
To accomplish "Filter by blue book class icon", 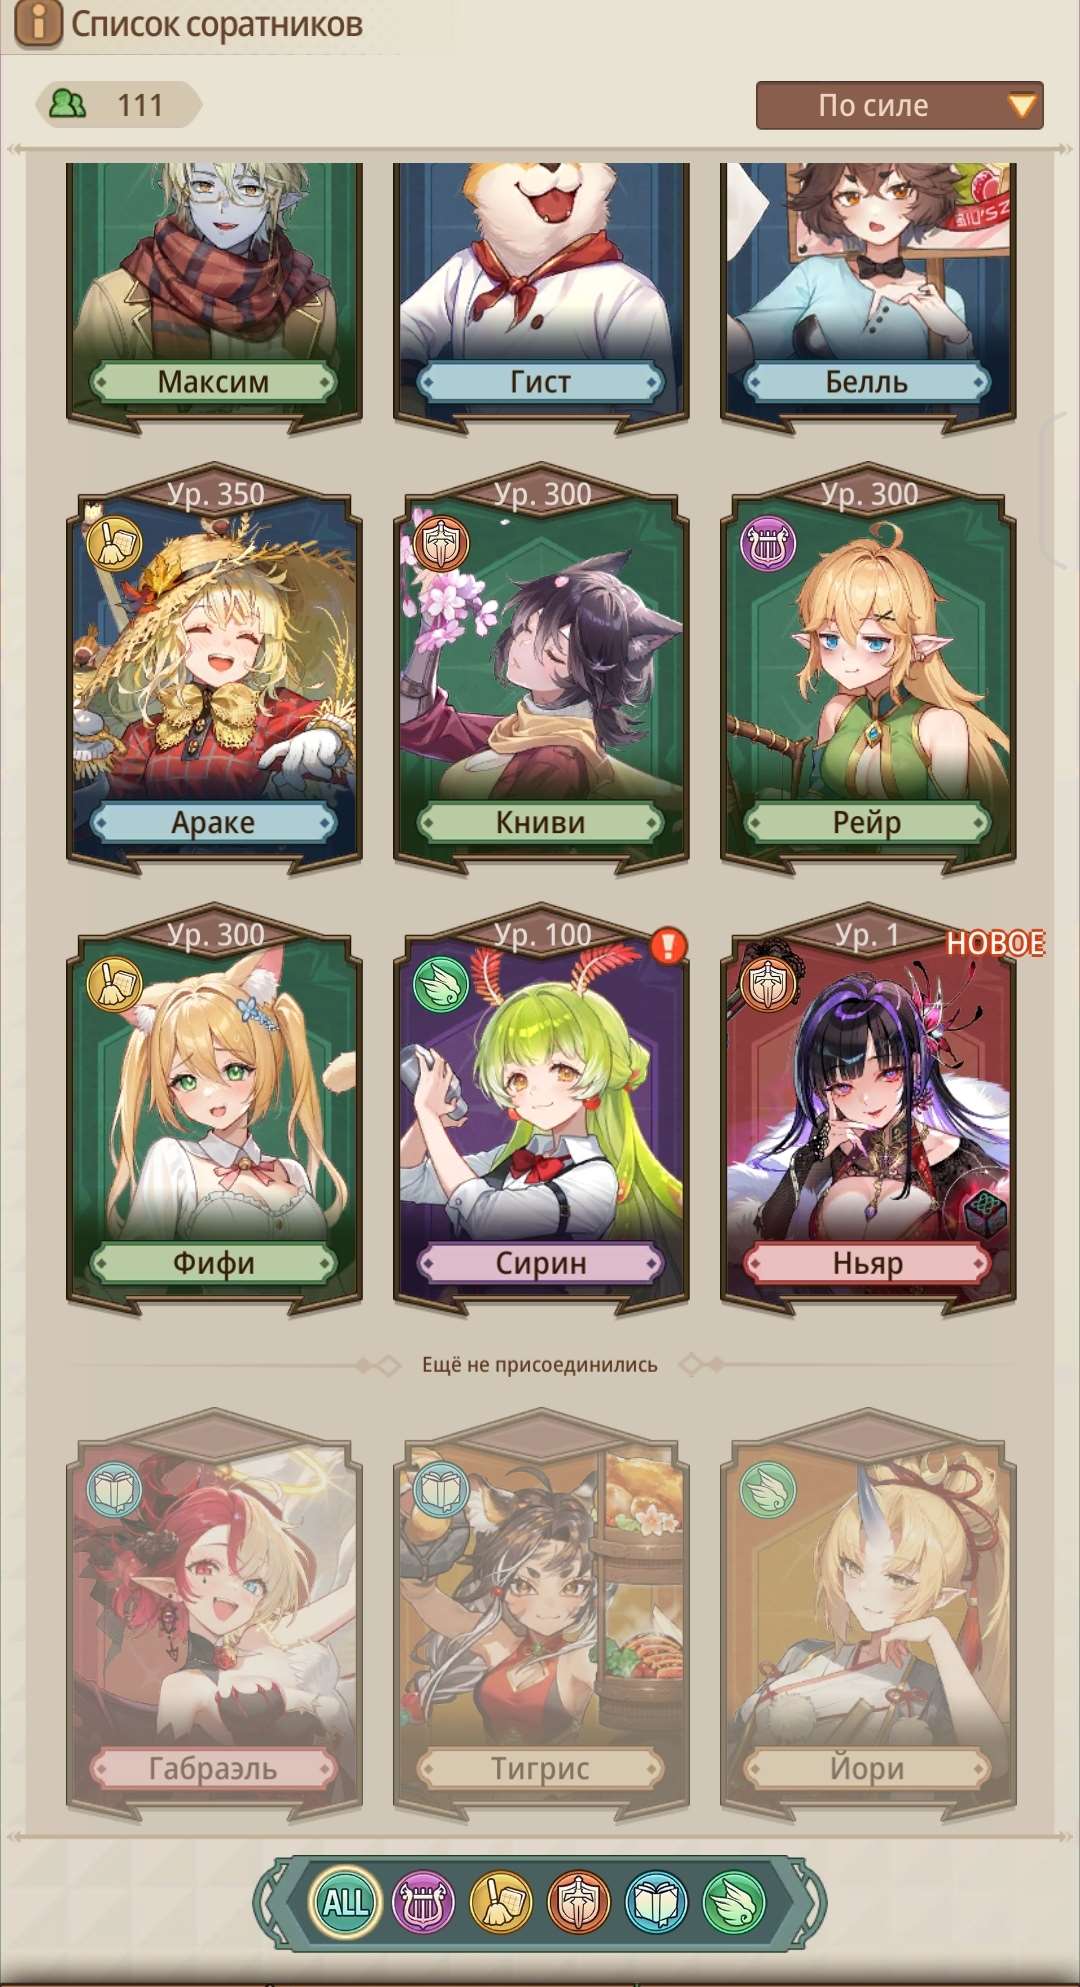I will click(656, 1901).
